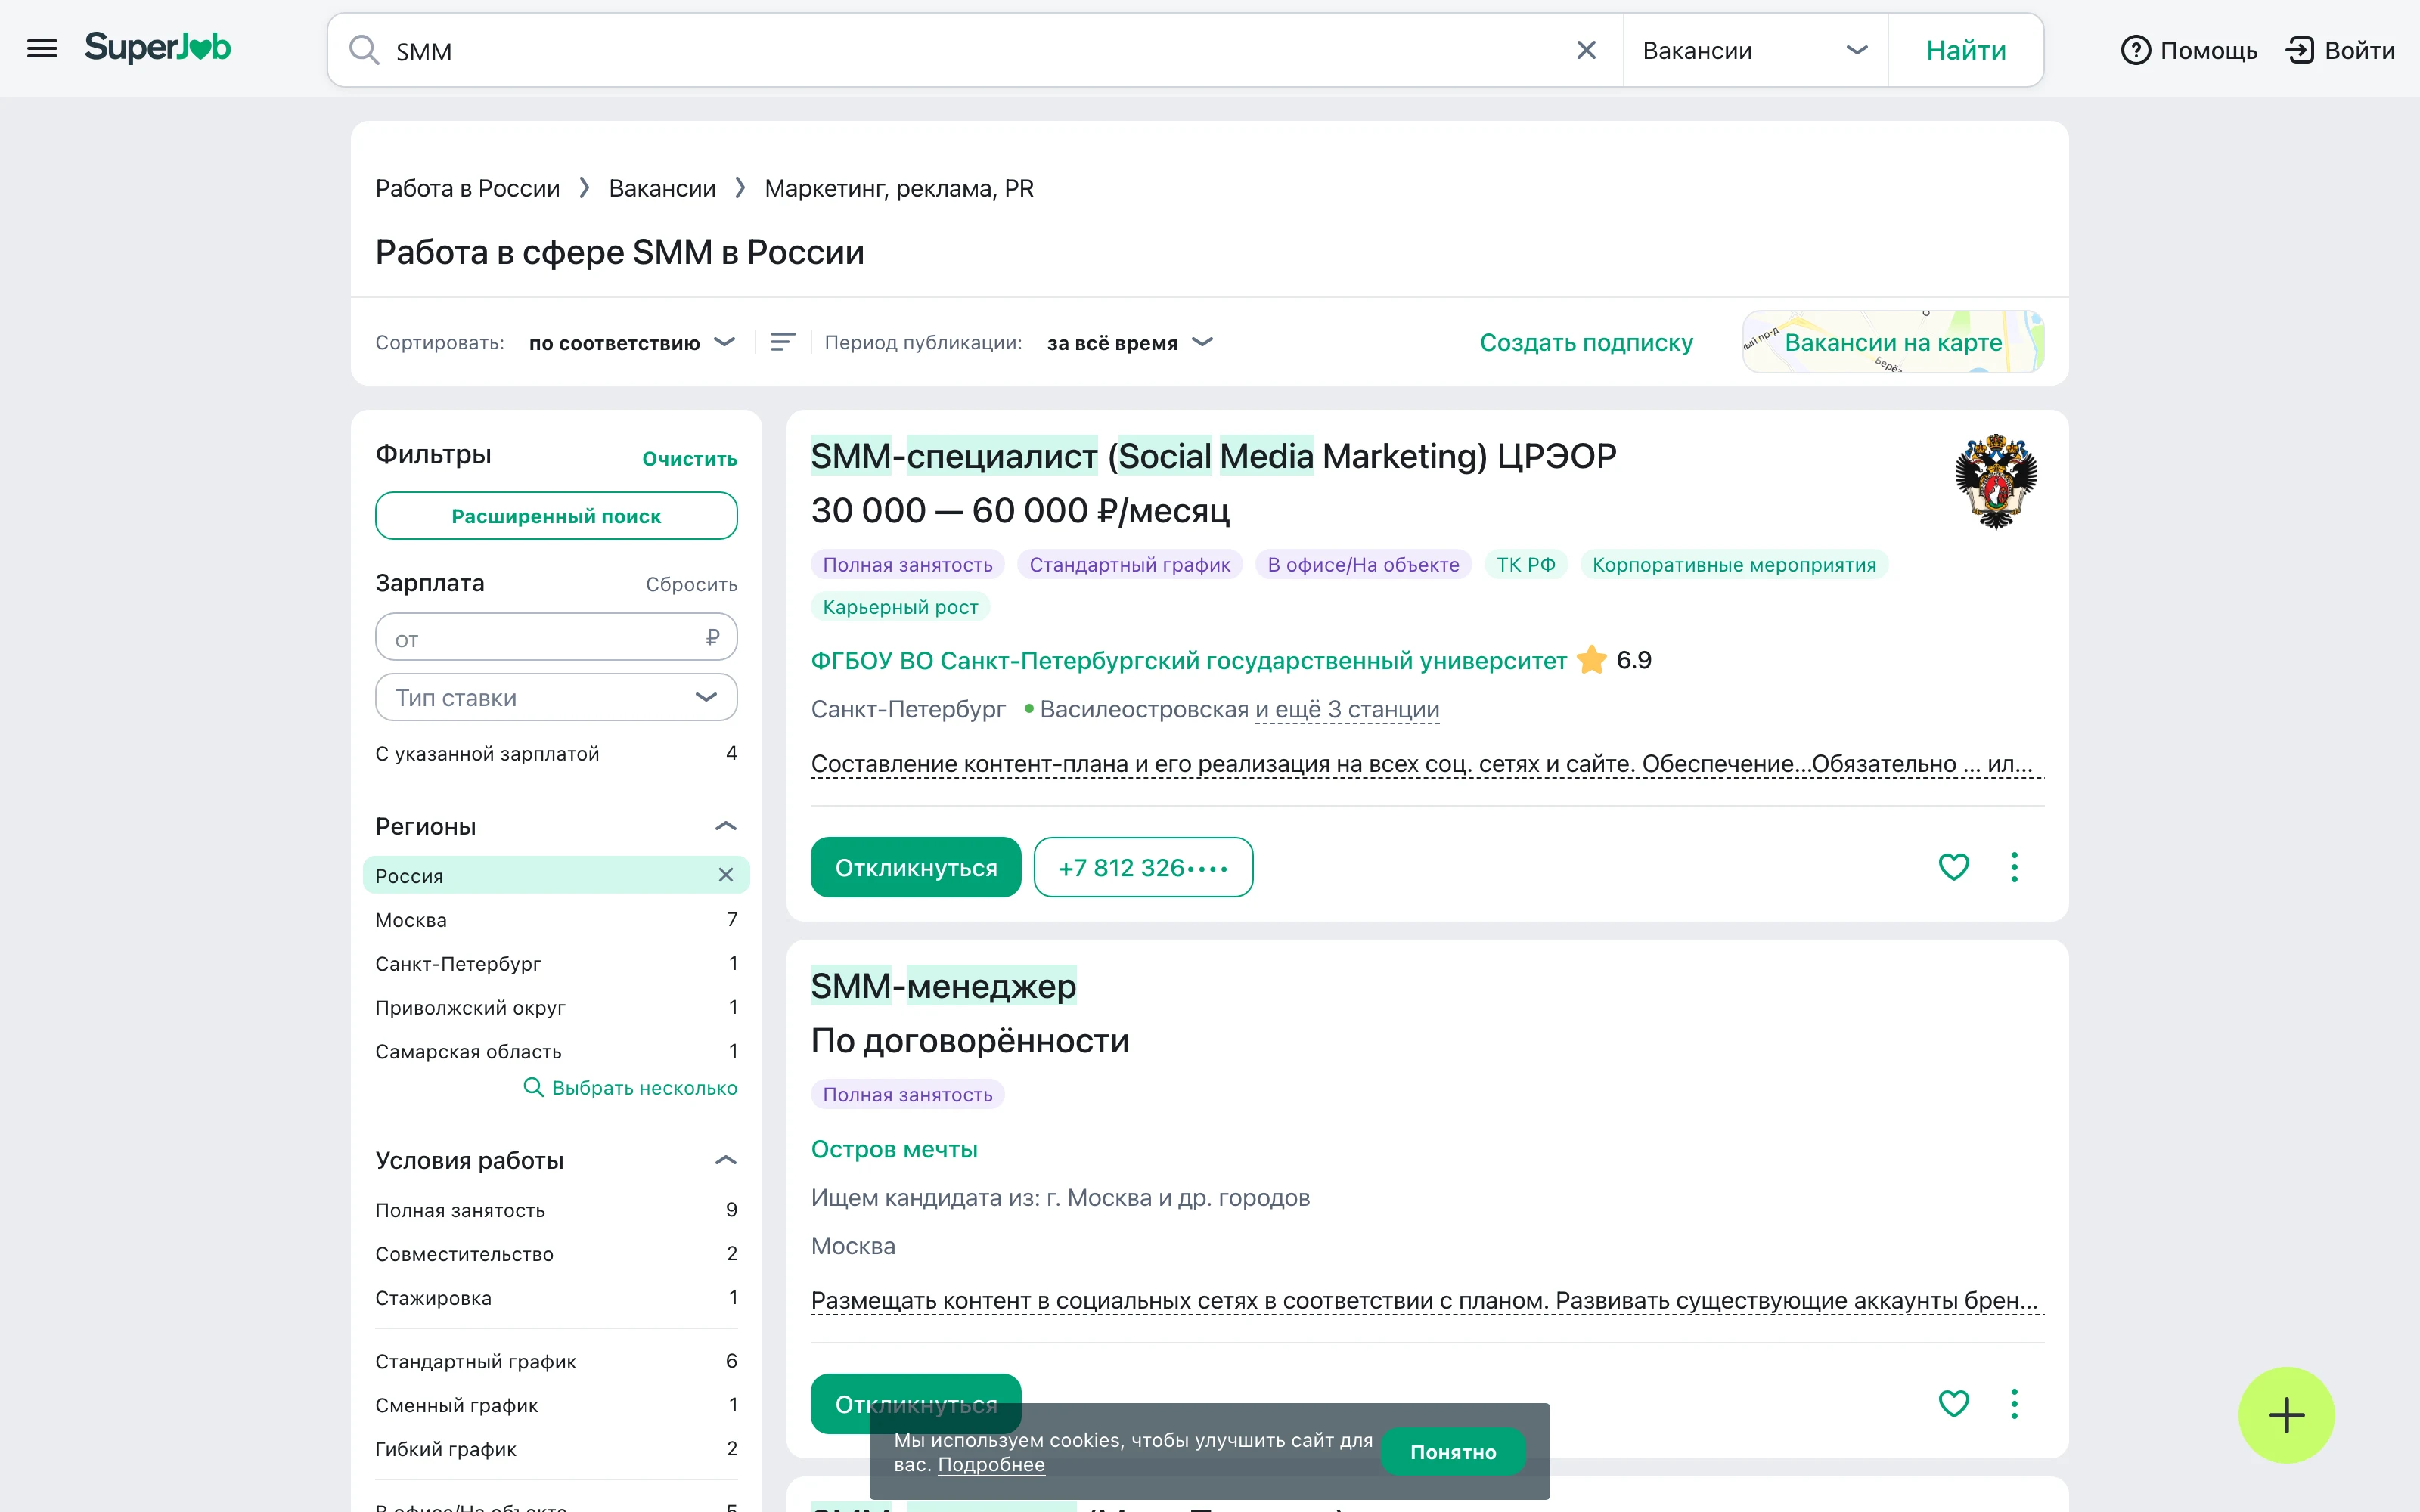Viewport: 2420px width, 1512px height.
Task: Filter by region Москва
Action: coord(556,919)
